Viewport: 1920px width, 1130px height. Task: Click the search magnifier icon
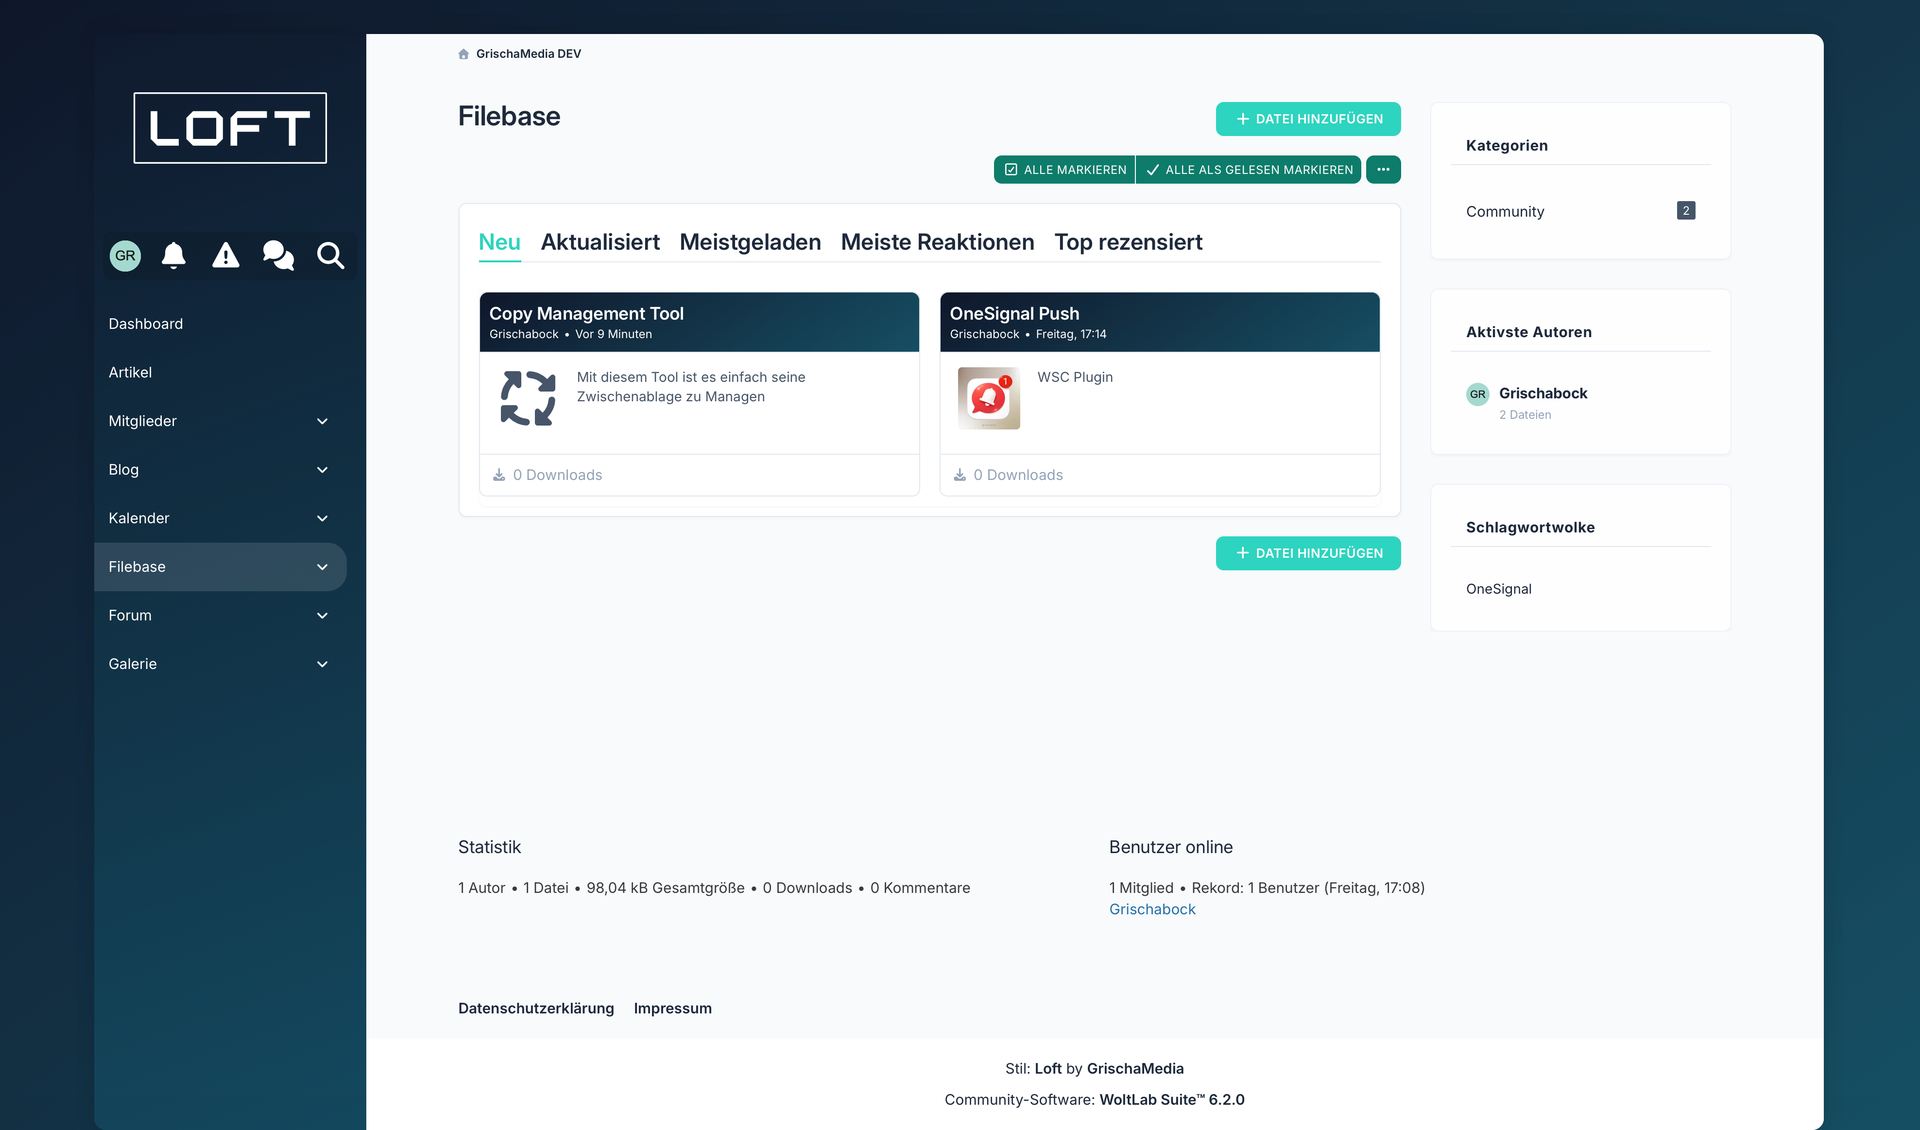[x=331, y=256]
